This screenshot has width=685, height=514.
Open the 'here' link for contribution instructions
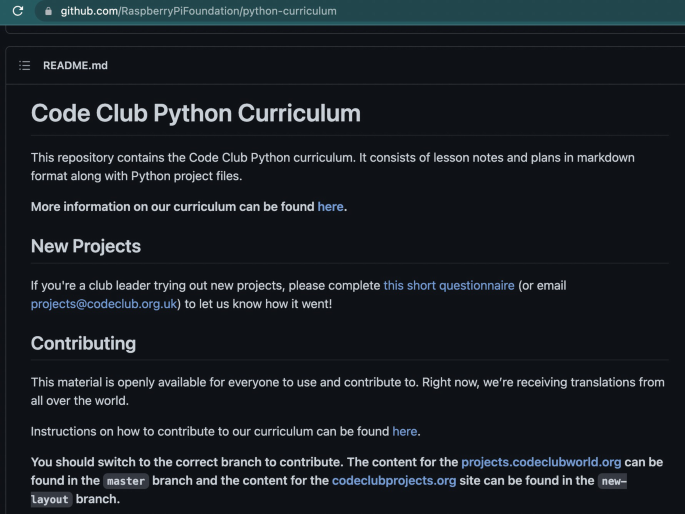[x=405, y=431]
